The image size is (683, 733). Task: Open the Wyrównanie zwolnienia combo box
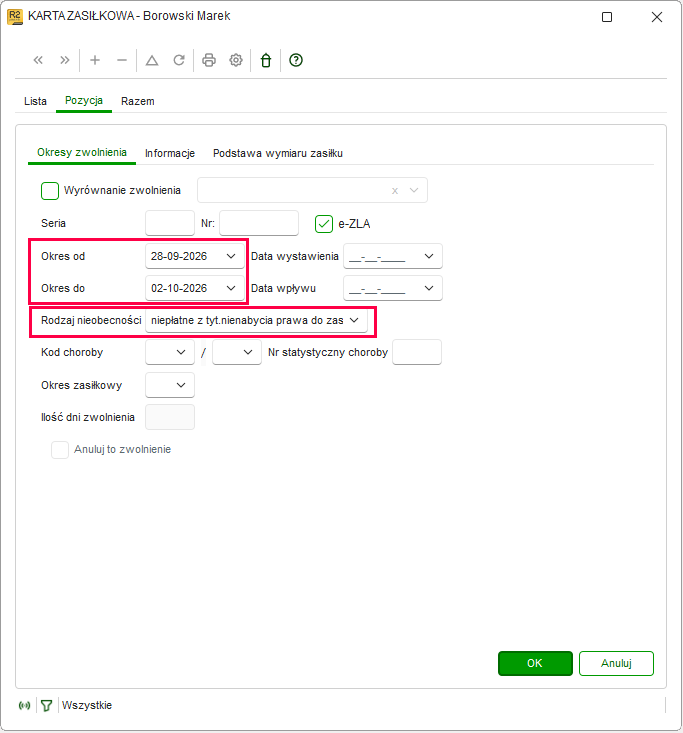click(x=312, y=190)
